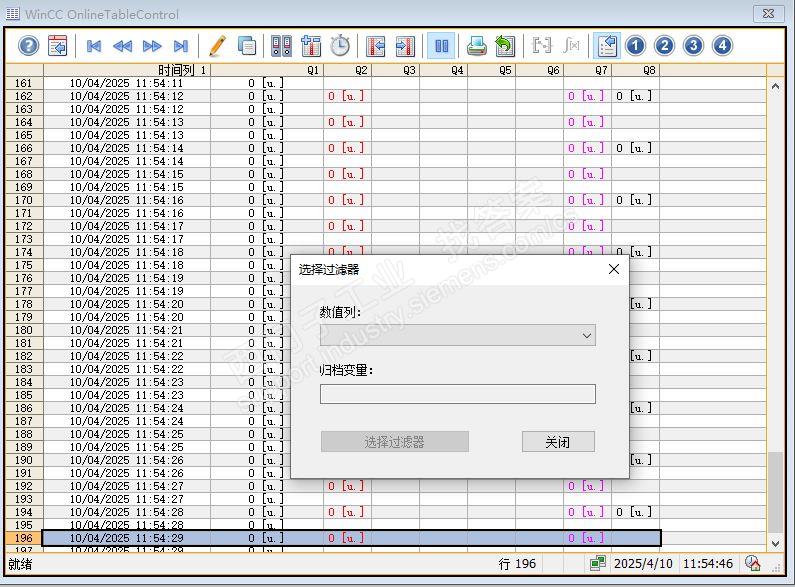
Task: Open the select columns icon
Action: (x=311, y=46)
